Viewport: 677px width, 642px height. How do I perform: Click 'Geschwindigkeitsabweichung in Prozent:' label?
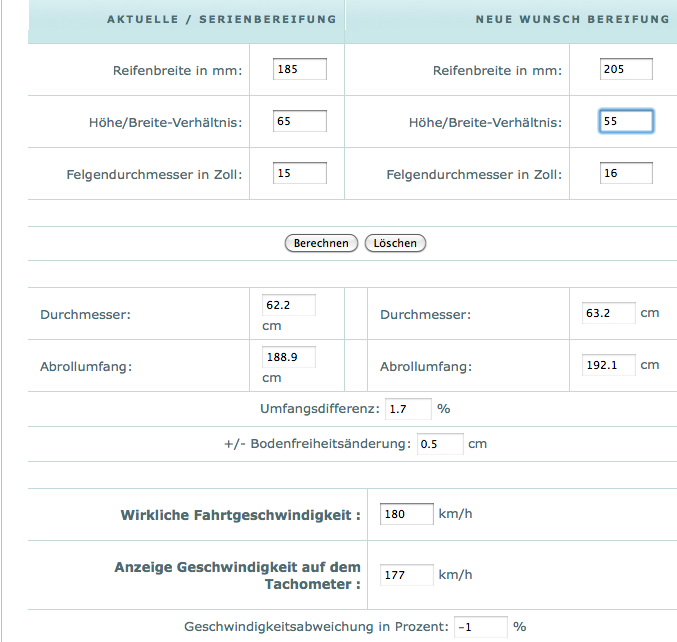coord(316,627)
